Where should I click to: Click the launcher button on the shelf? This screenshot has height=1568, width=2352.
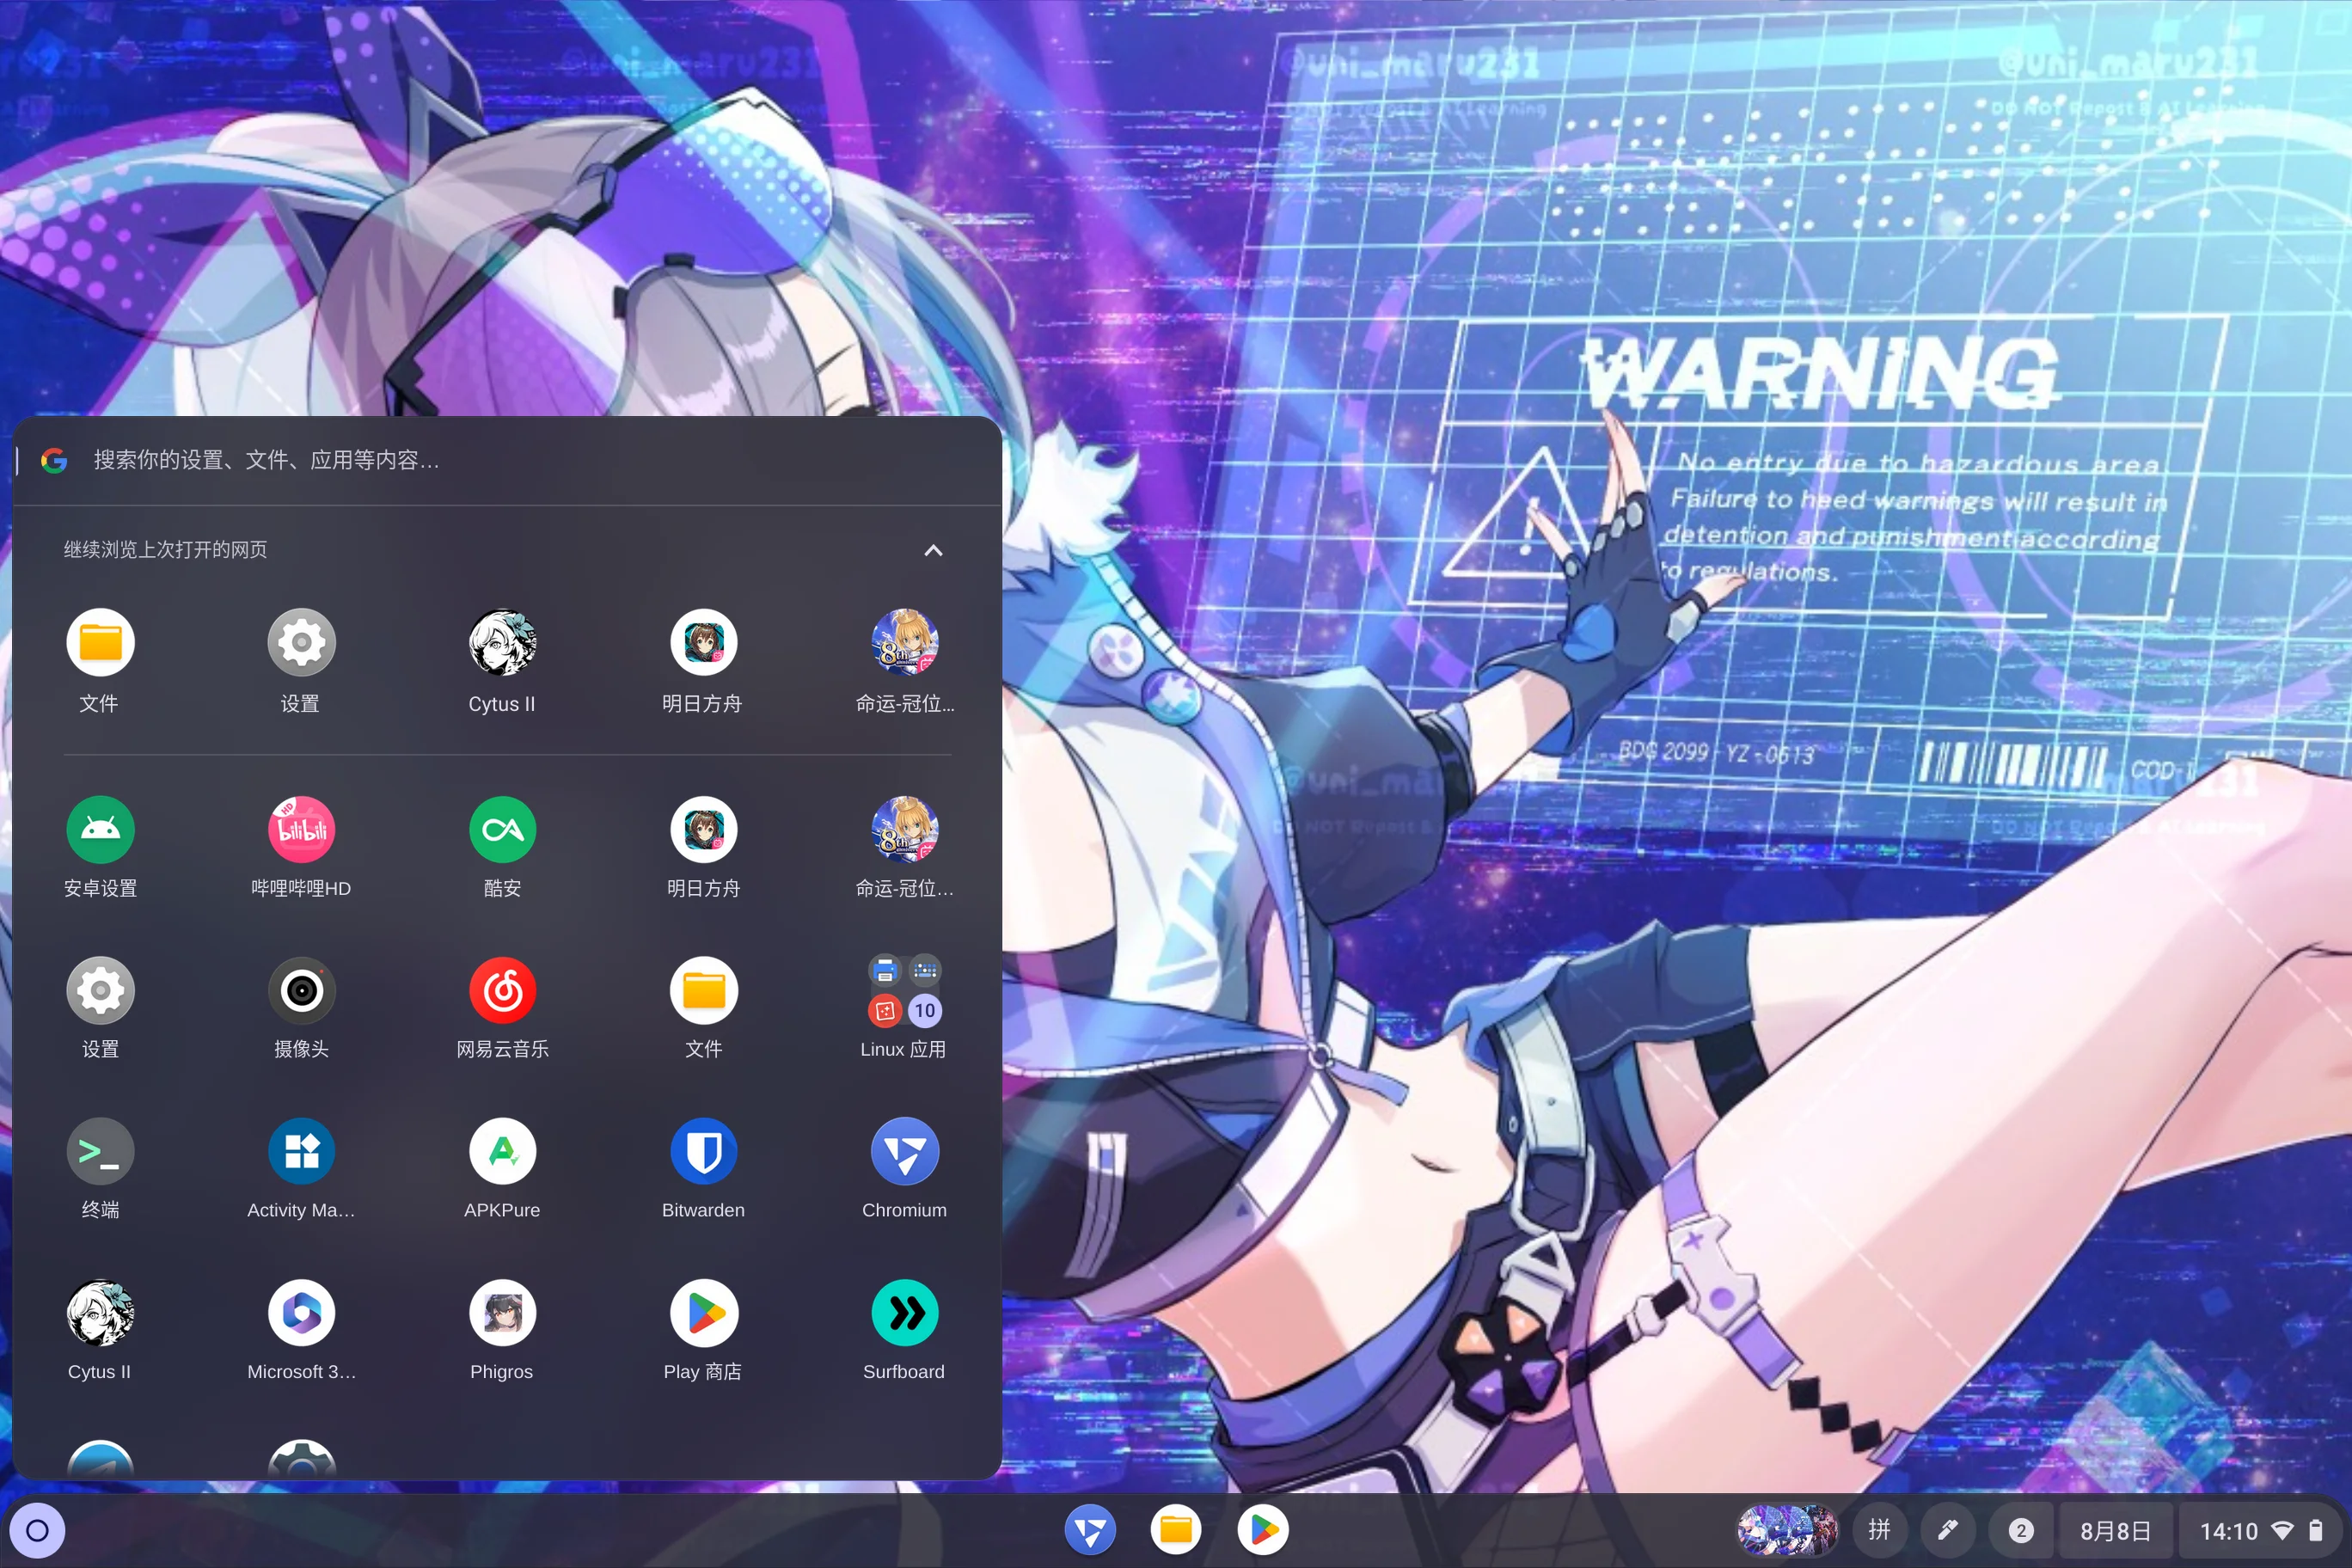point(37,1530)
